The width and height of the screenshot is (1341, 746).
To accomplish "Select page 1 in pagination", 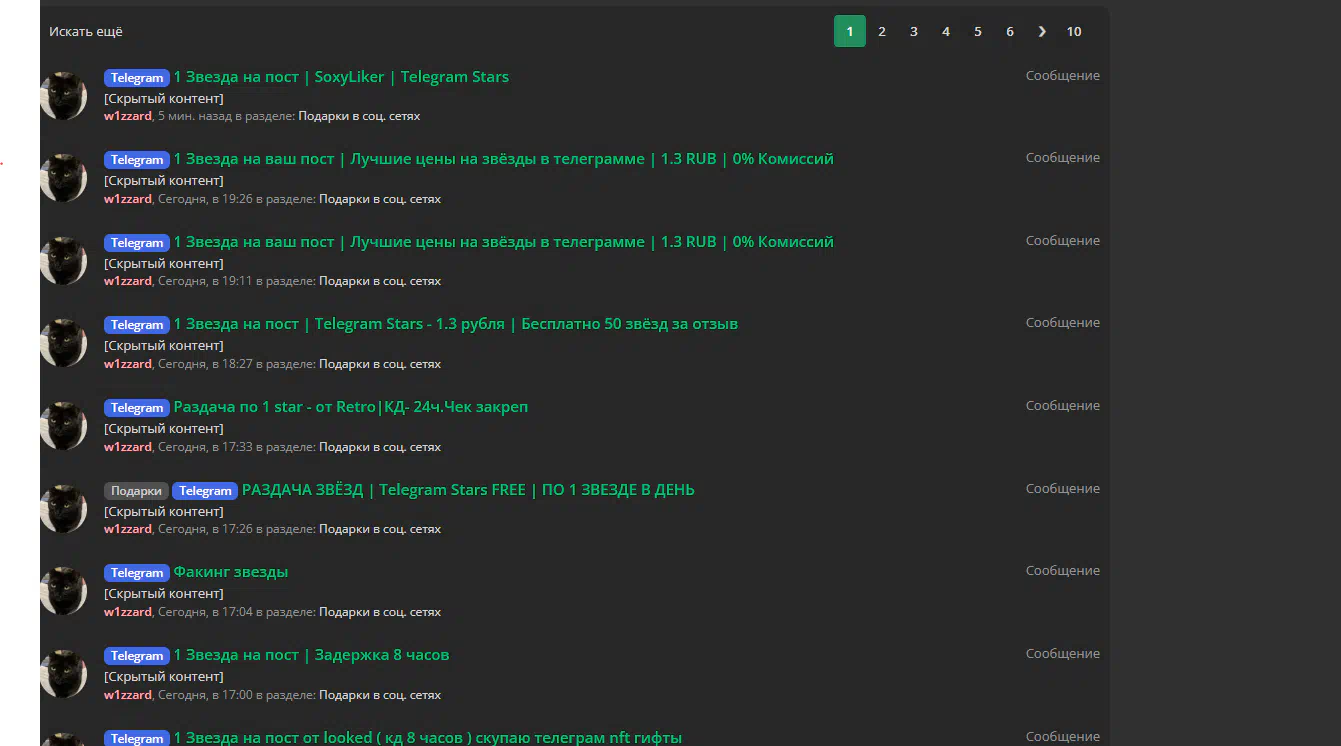I will 850,31.
